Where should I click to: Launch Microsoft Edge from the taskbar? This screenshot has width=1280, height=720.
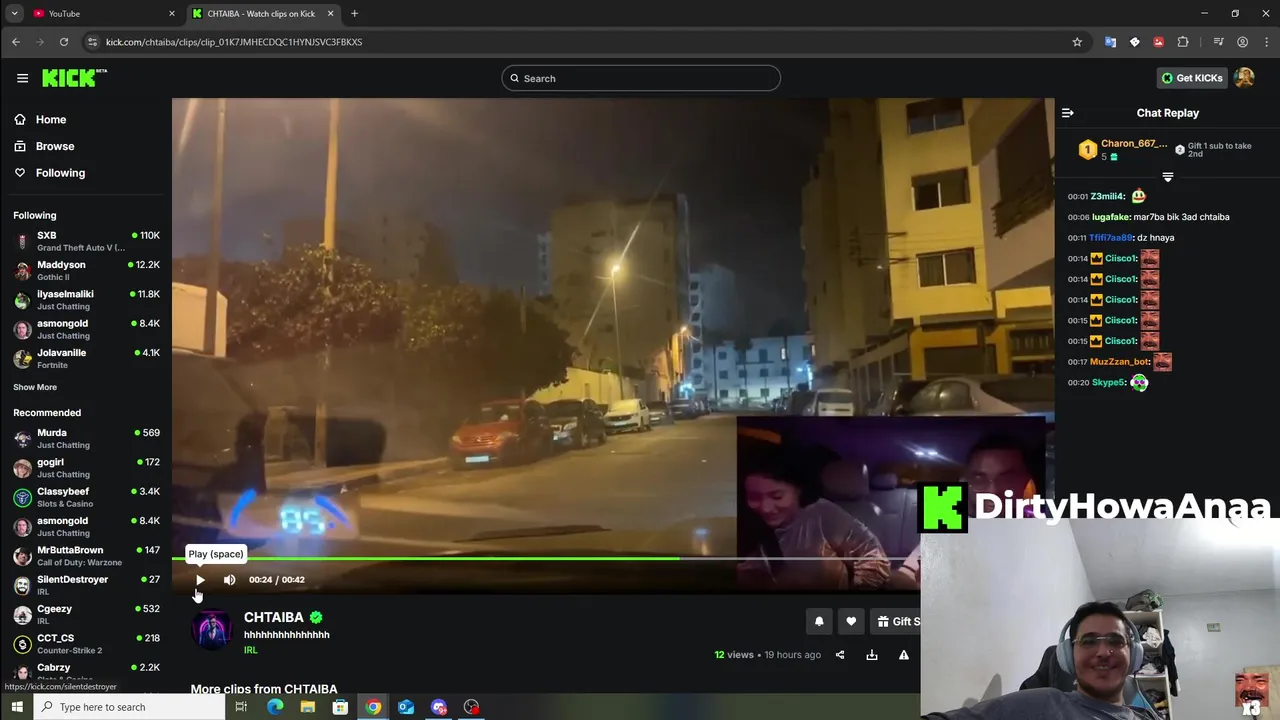[x=275, y=707]
